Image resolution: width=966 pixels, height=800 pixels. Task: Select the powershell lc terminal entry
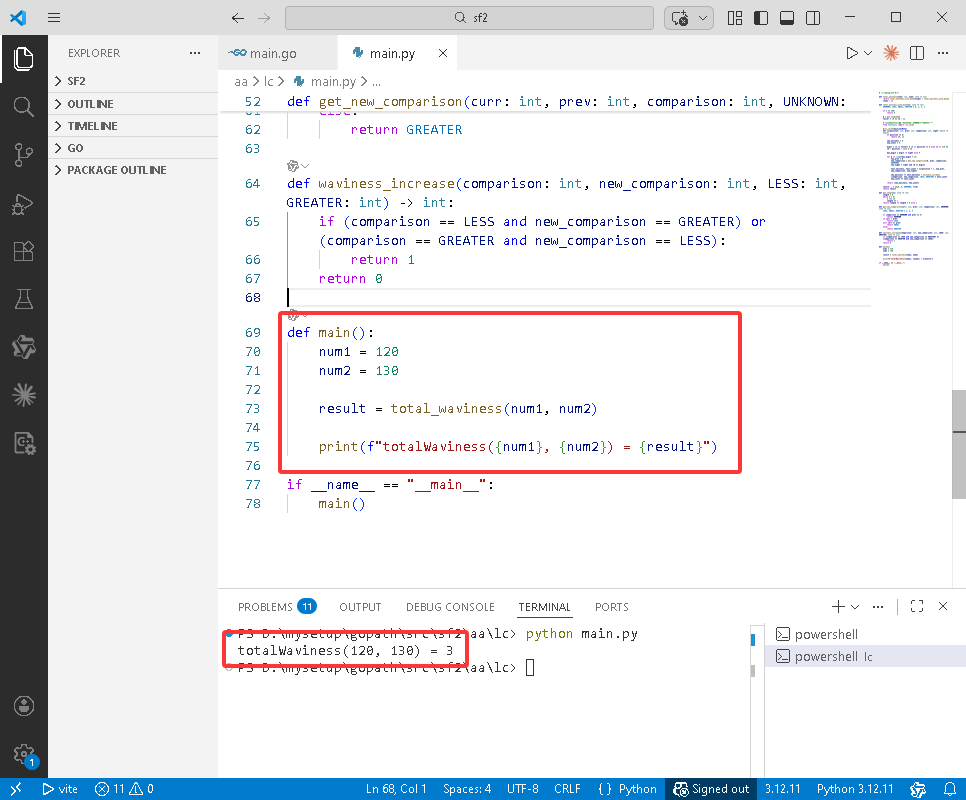click(865, 657)
